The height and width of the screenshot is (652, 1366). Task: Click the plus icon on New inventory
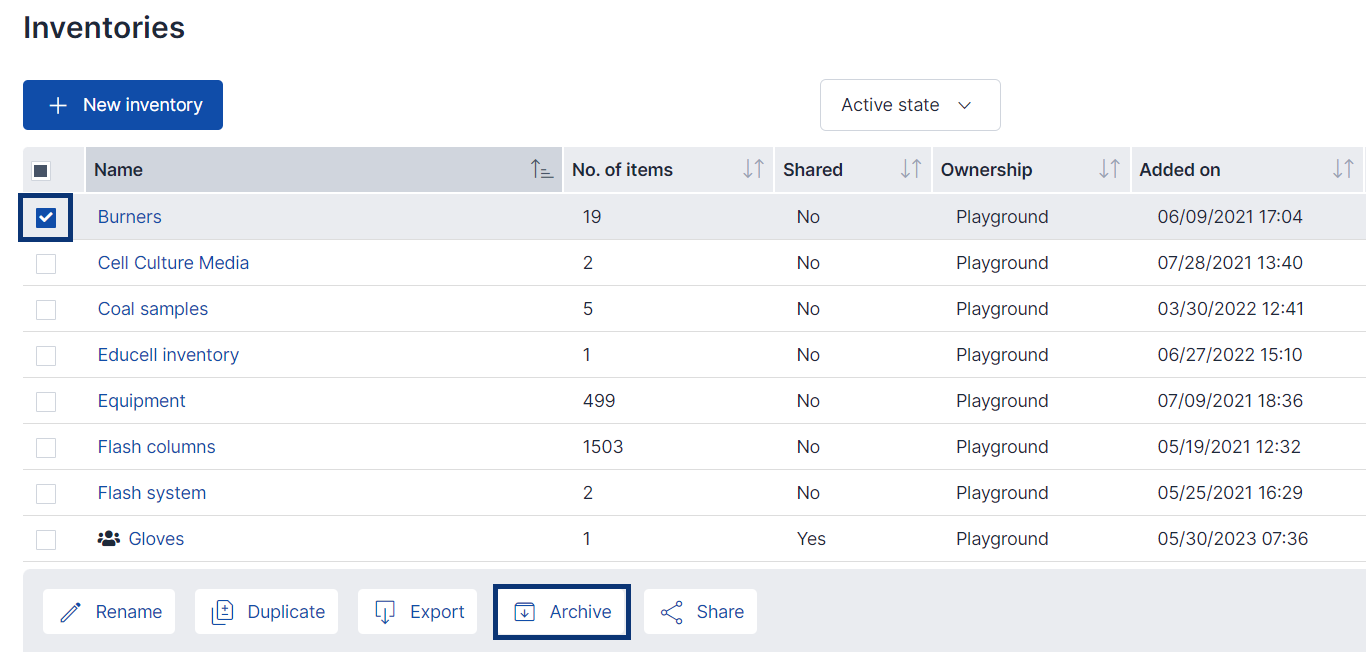click(58, 104)
